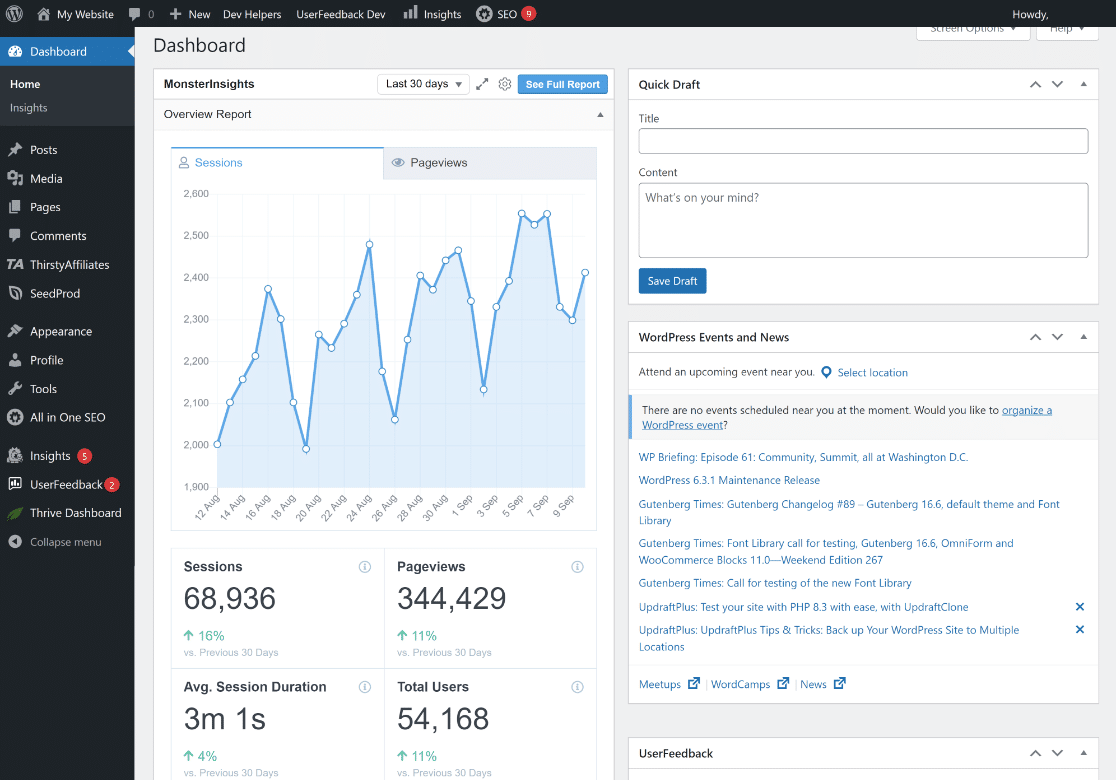Open Insights in the top admin bar
1116x780 pixels.
pos(433,14)
